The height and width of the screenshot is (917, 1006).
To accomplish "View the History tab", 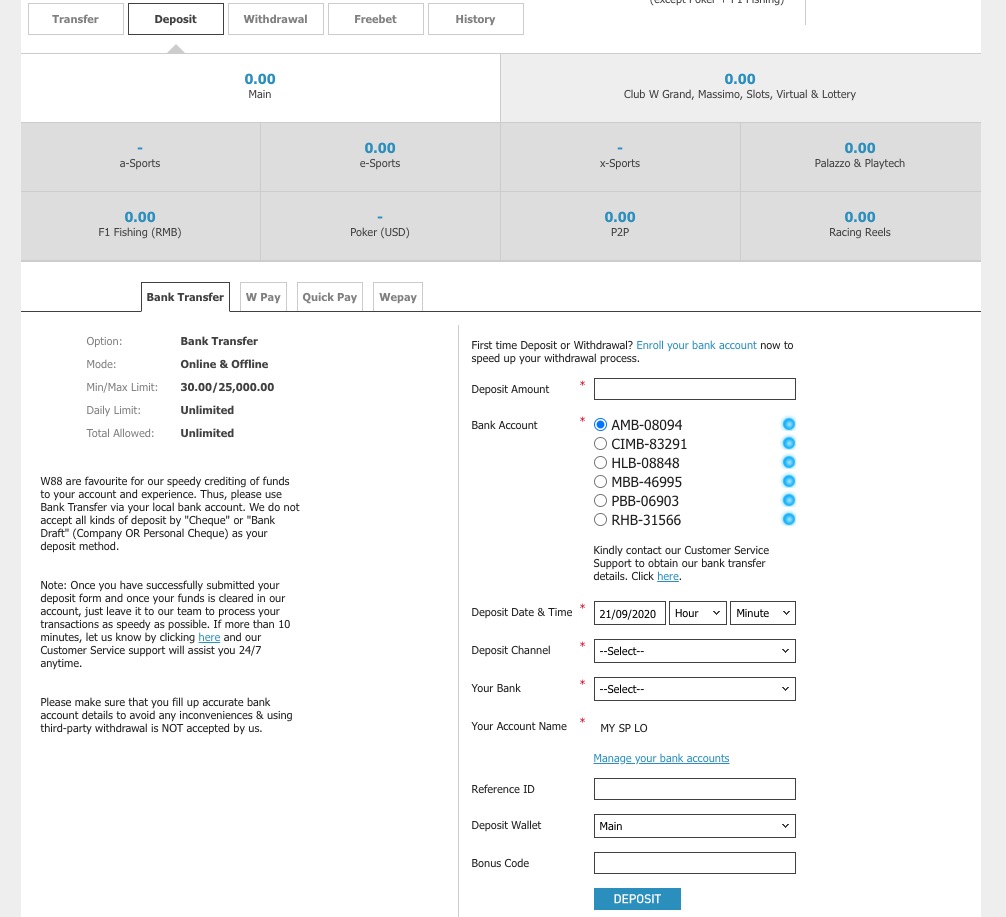I will pos(475,19).
